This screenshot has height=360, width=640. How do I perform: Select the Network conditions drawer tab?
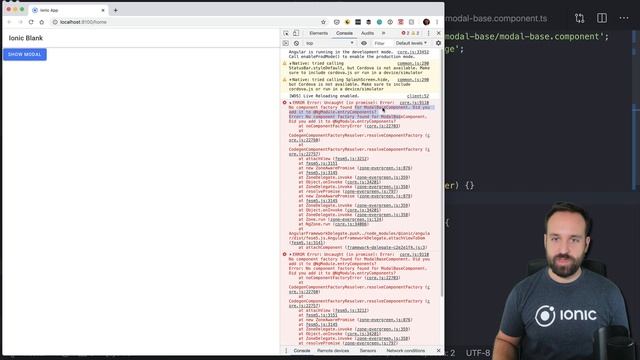coord(406,351)
